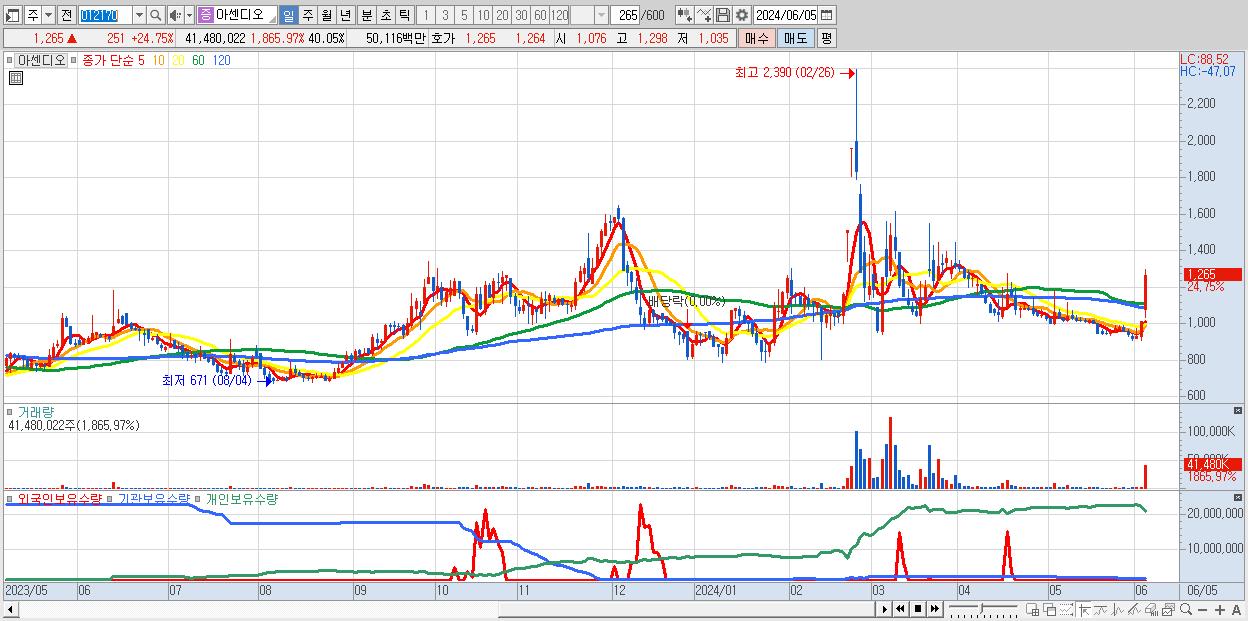The image size is (1248, 621).
Task: Click the 평 button
Action: pyautogui.click(x=826, y=38)
